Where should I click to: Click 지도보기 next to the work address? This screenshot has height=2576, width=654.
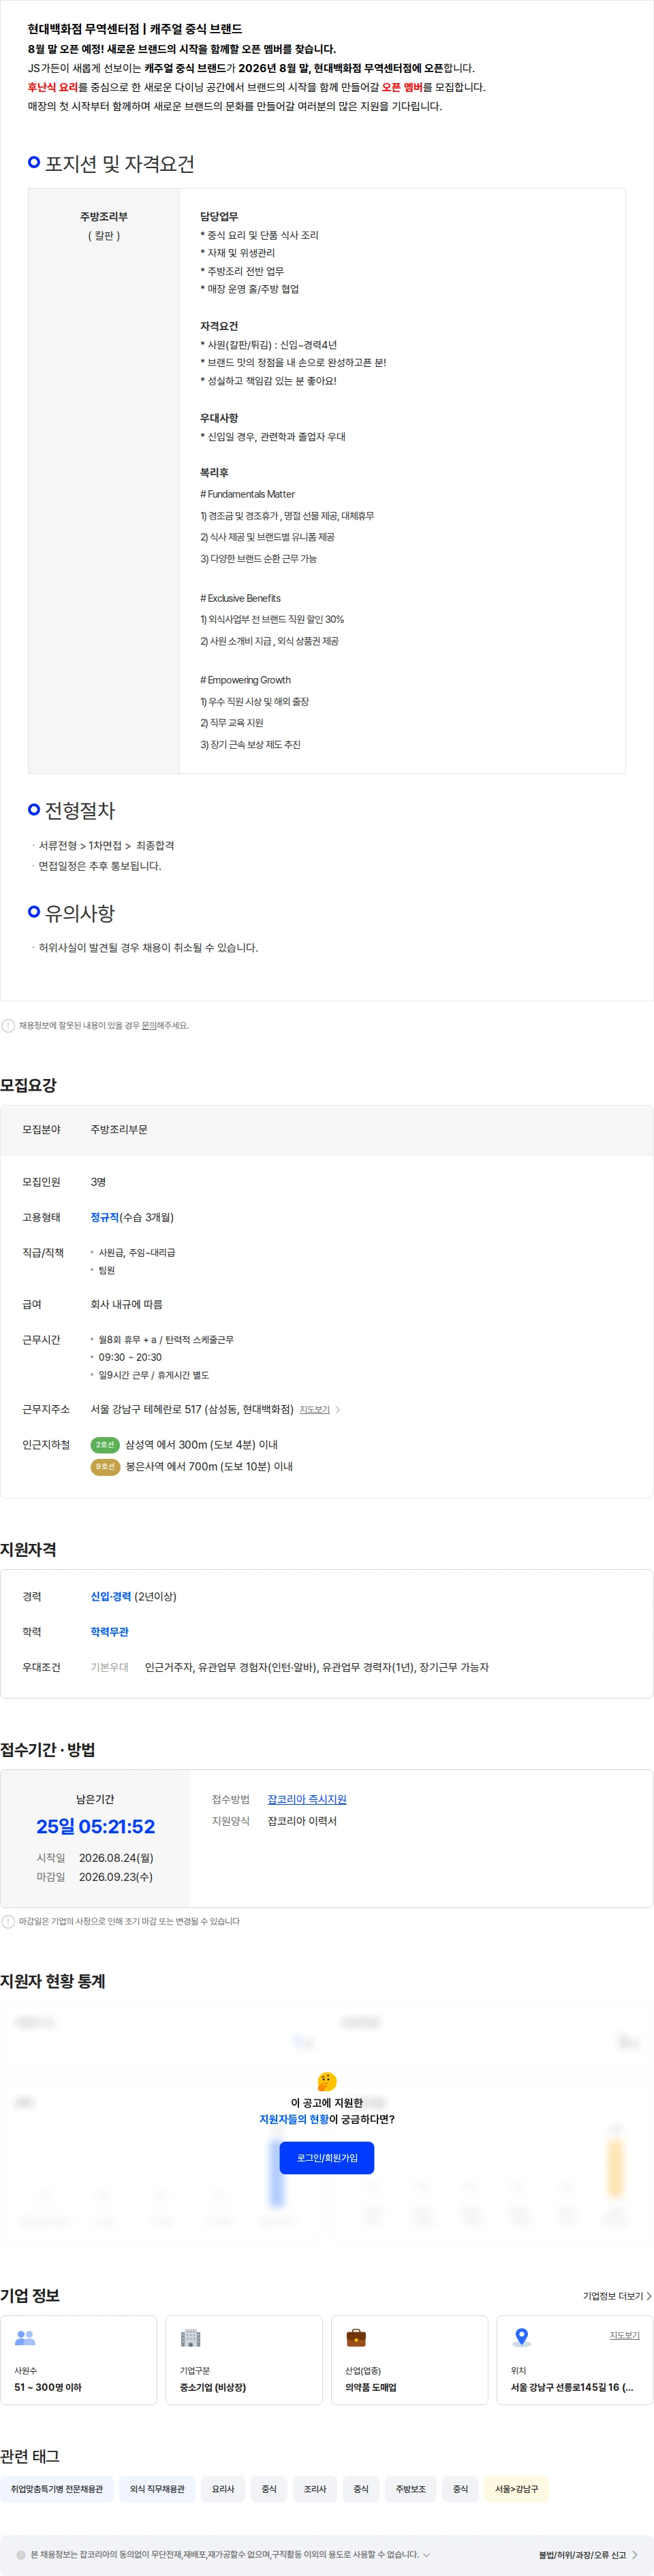pyautogui.click(x=320, y=1409)
